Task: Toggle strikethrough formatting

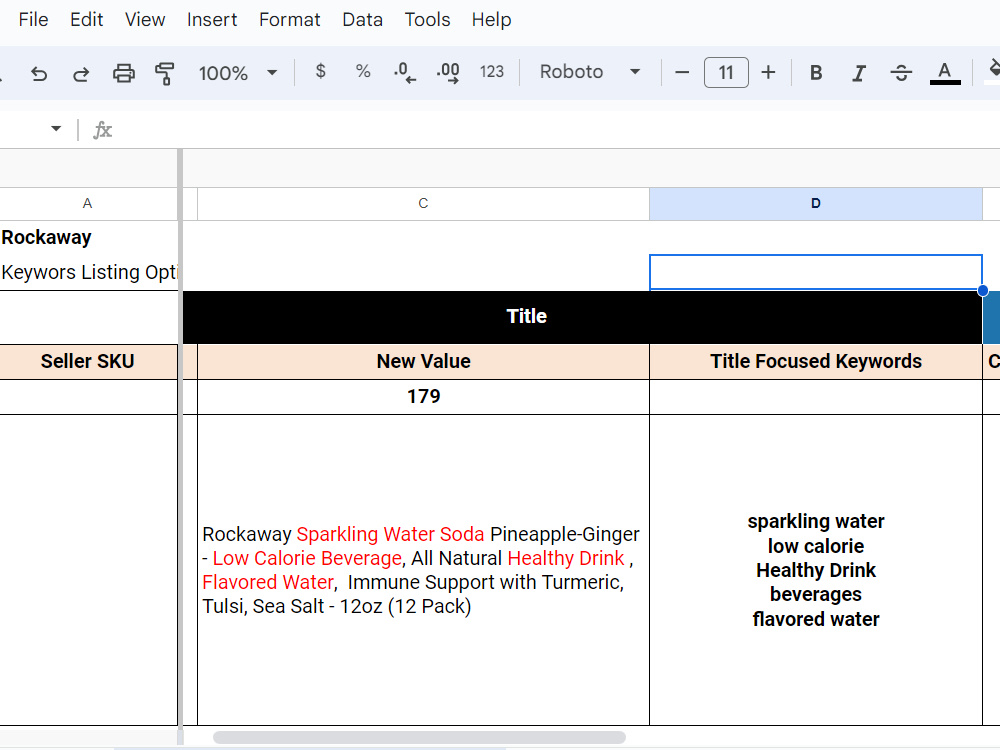Action: pos(901,73)
